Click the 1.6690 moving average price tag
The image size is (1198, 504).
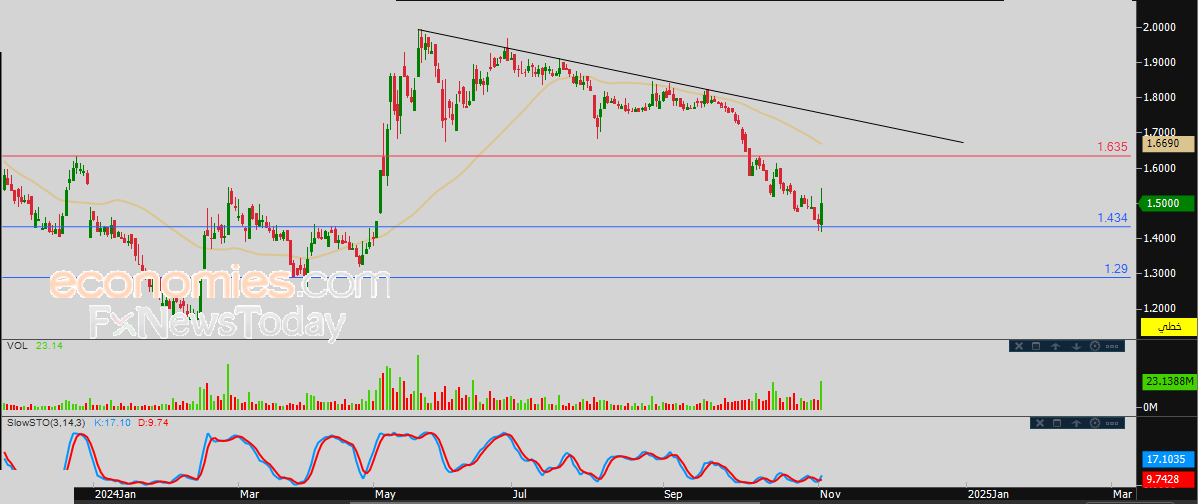click(1168, 143)
